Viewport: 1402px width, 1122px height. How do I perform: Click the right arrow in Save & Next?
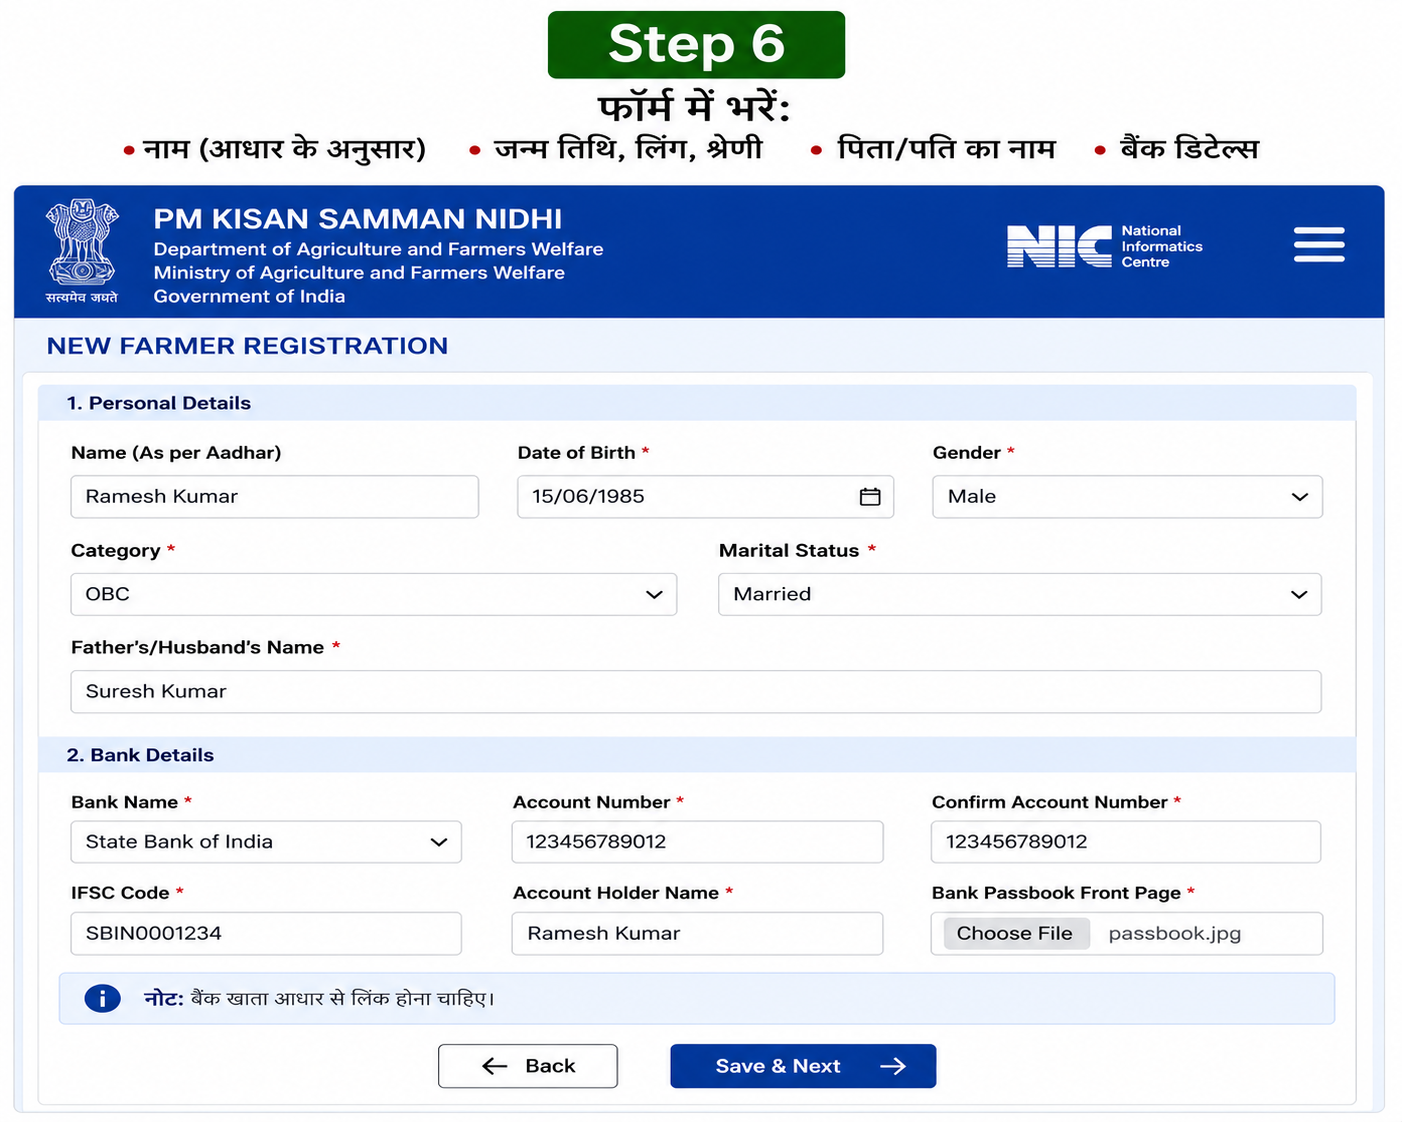pyautogui.click(x=893, y=1066)
